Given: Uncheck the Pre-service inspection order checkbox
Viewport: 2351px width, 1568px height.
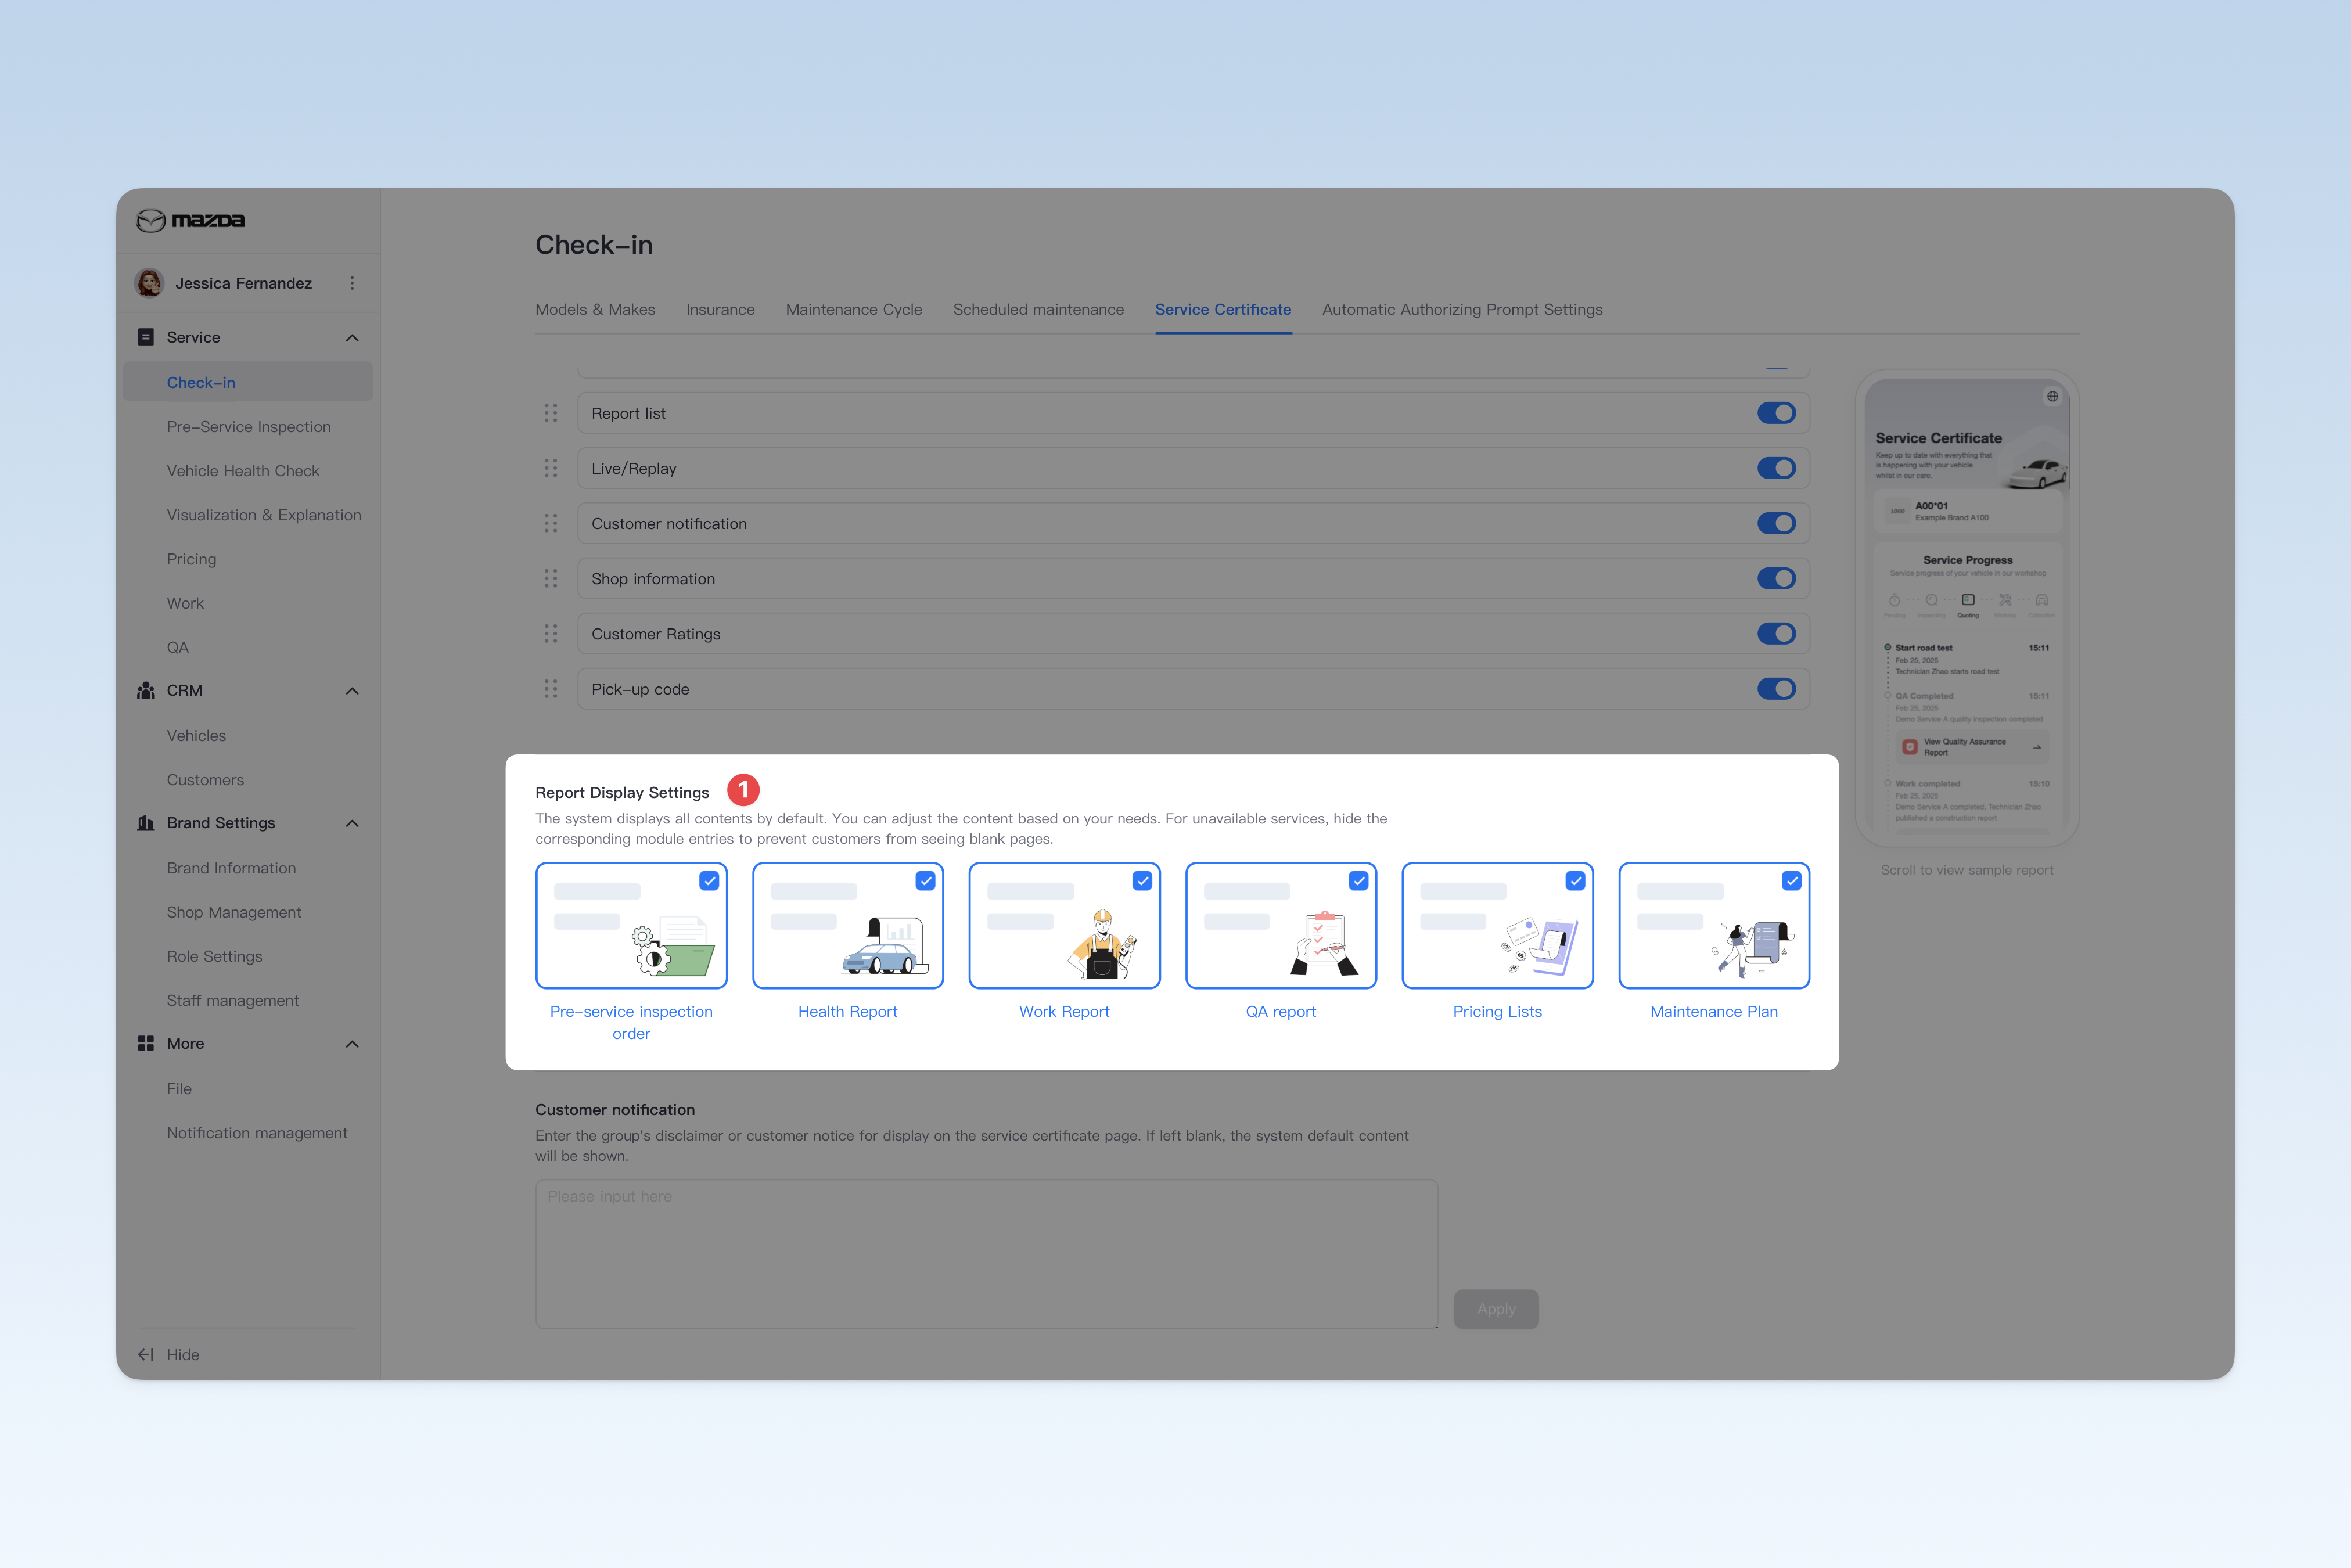Looking at the screenshot, I should pyautogui.click(x=709, y=881).
